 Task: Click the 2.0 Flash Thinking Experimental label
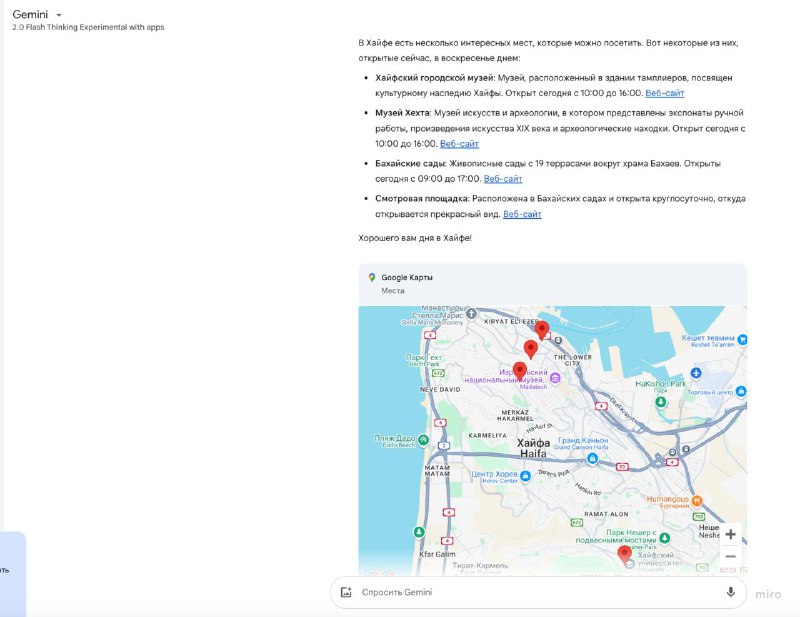[88, 28]
